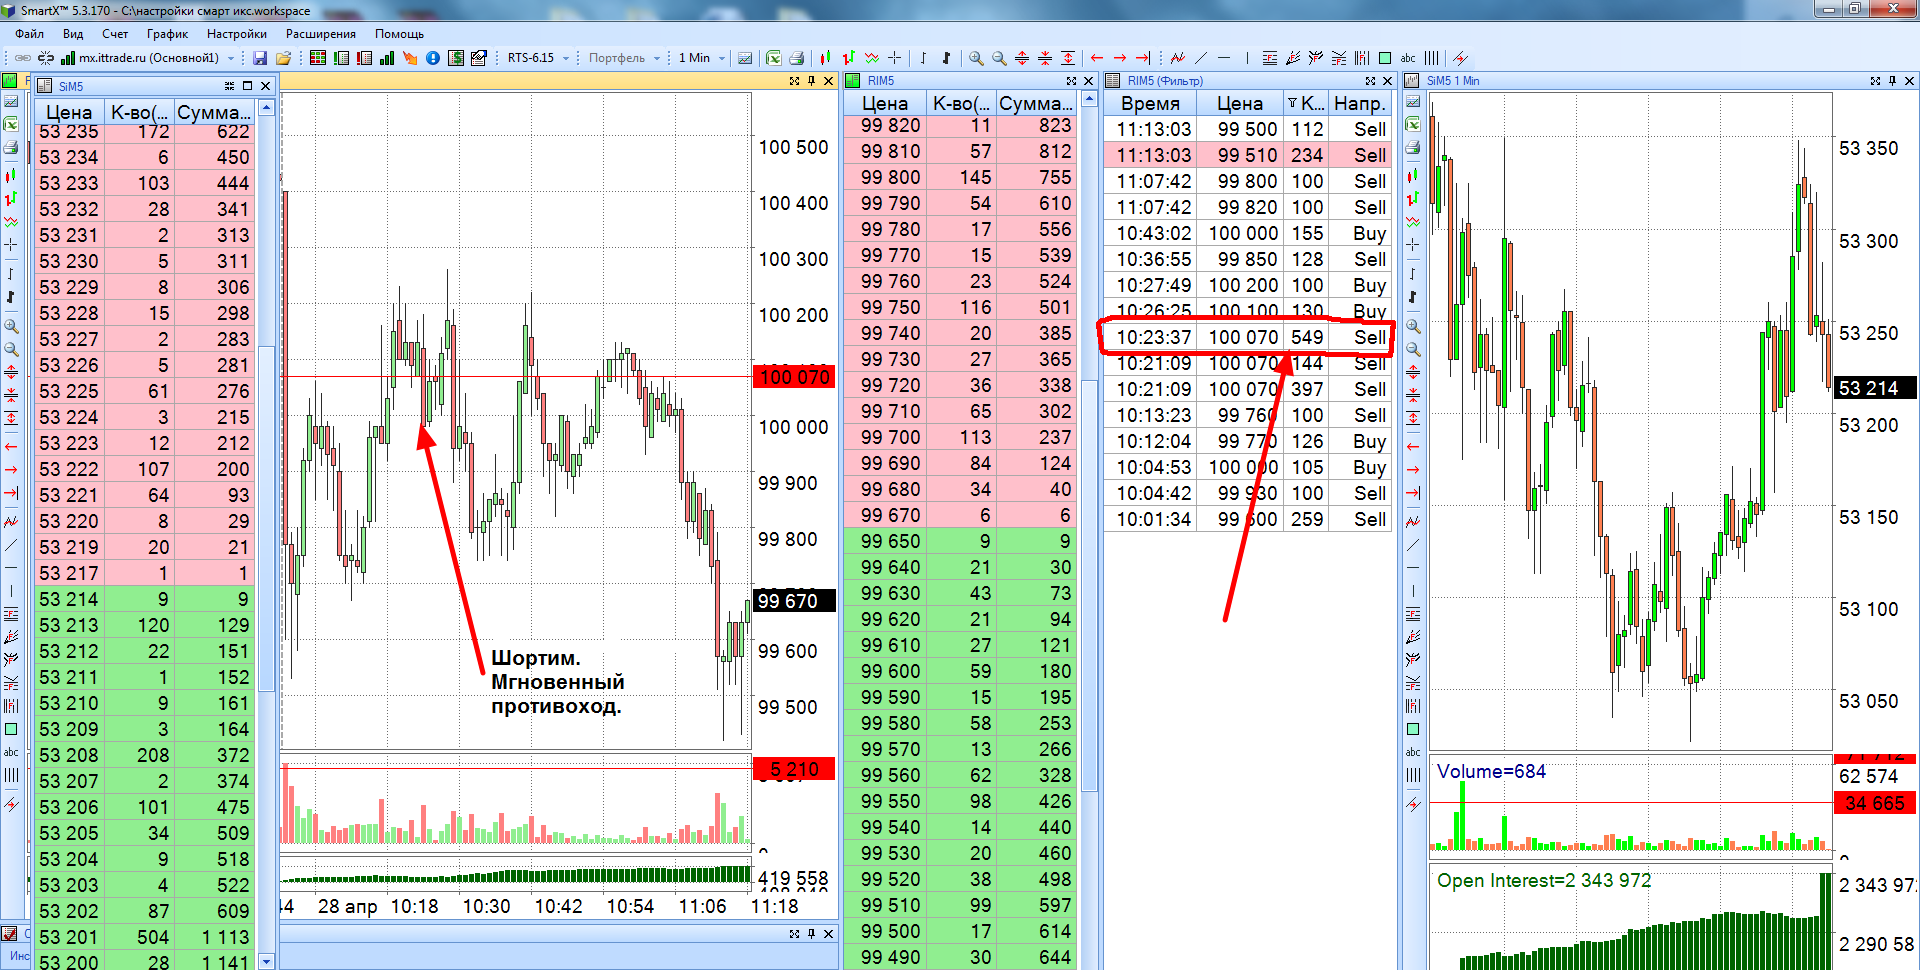The width and height of the screenshot is (1920, 970).
Task: Click the export chart image icon in the top toolbar
Action: pyautogui.click(x=745, y=58)
